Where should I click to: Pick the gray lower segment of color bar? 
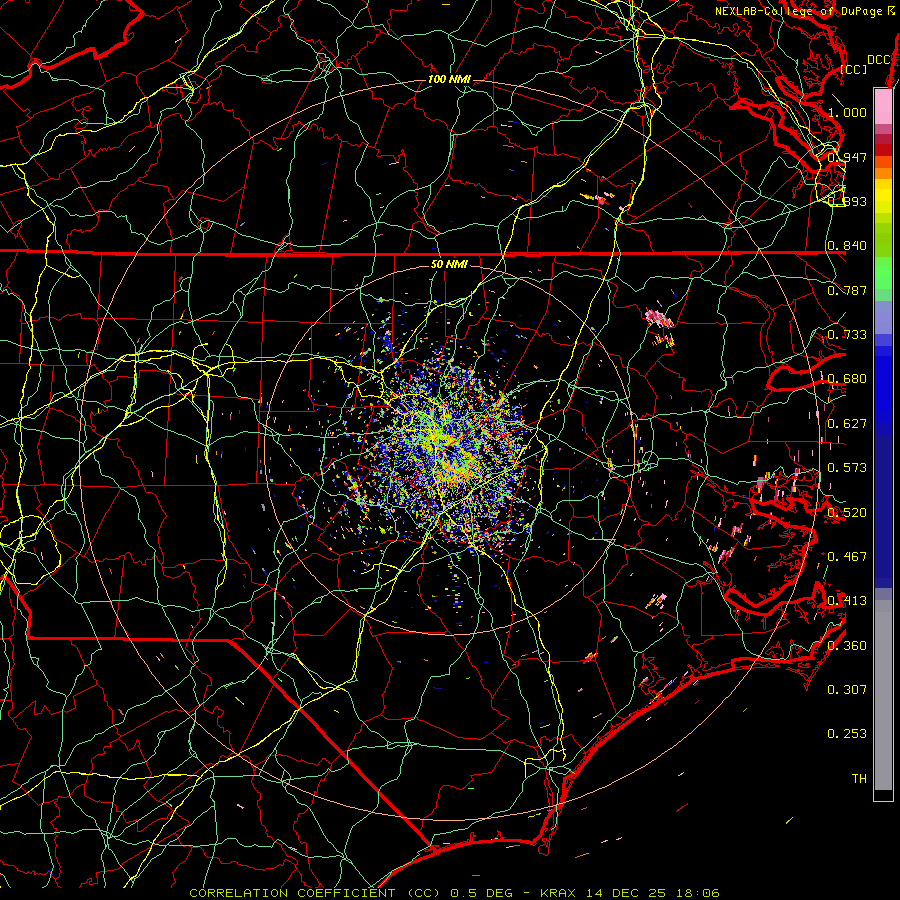click(x=883, y=697)
